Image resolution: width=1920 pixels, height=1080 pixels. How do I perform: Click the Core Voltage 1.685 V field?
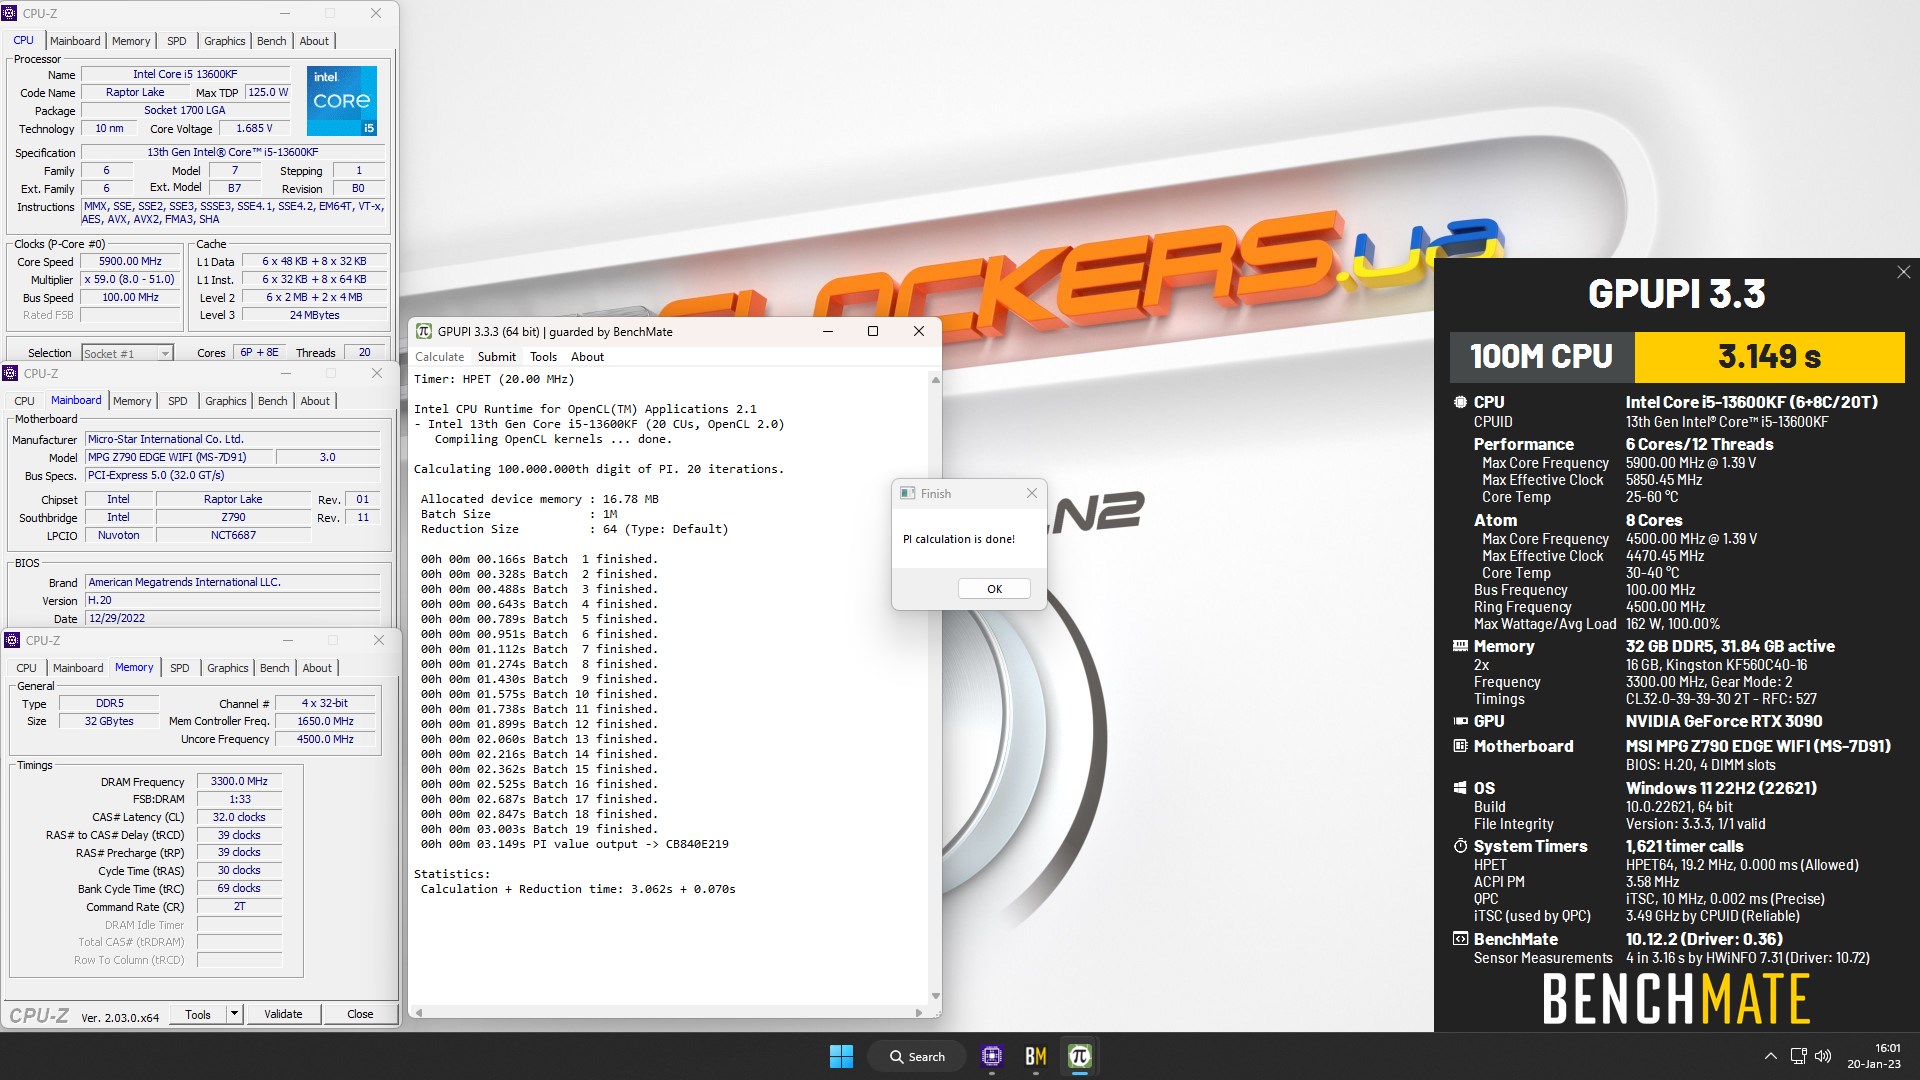(254, 128)
